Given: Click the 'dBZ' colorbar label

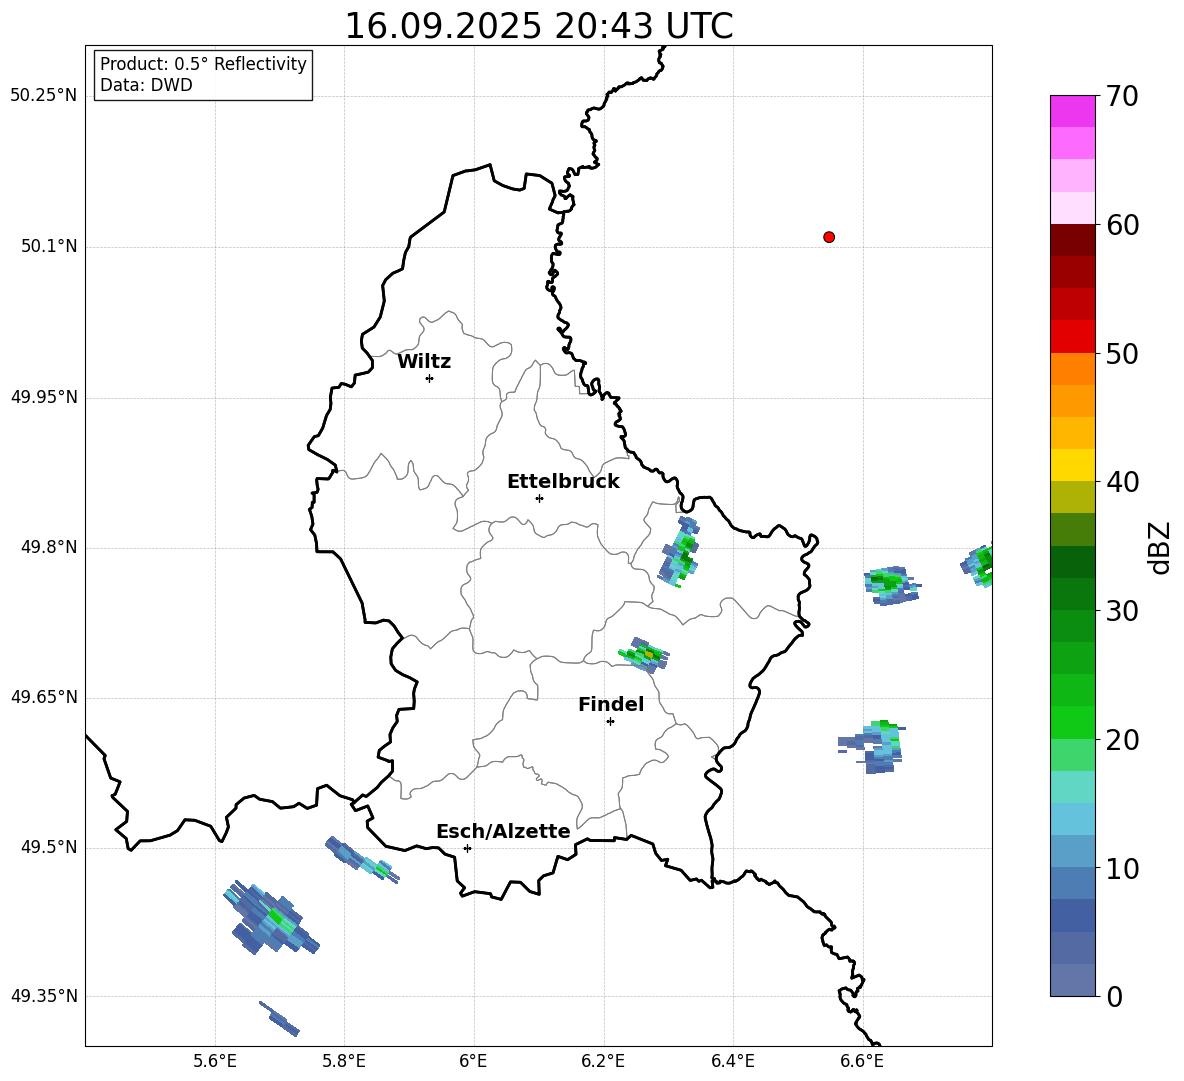Looking at the screenshot, I should pos(1159,547).
